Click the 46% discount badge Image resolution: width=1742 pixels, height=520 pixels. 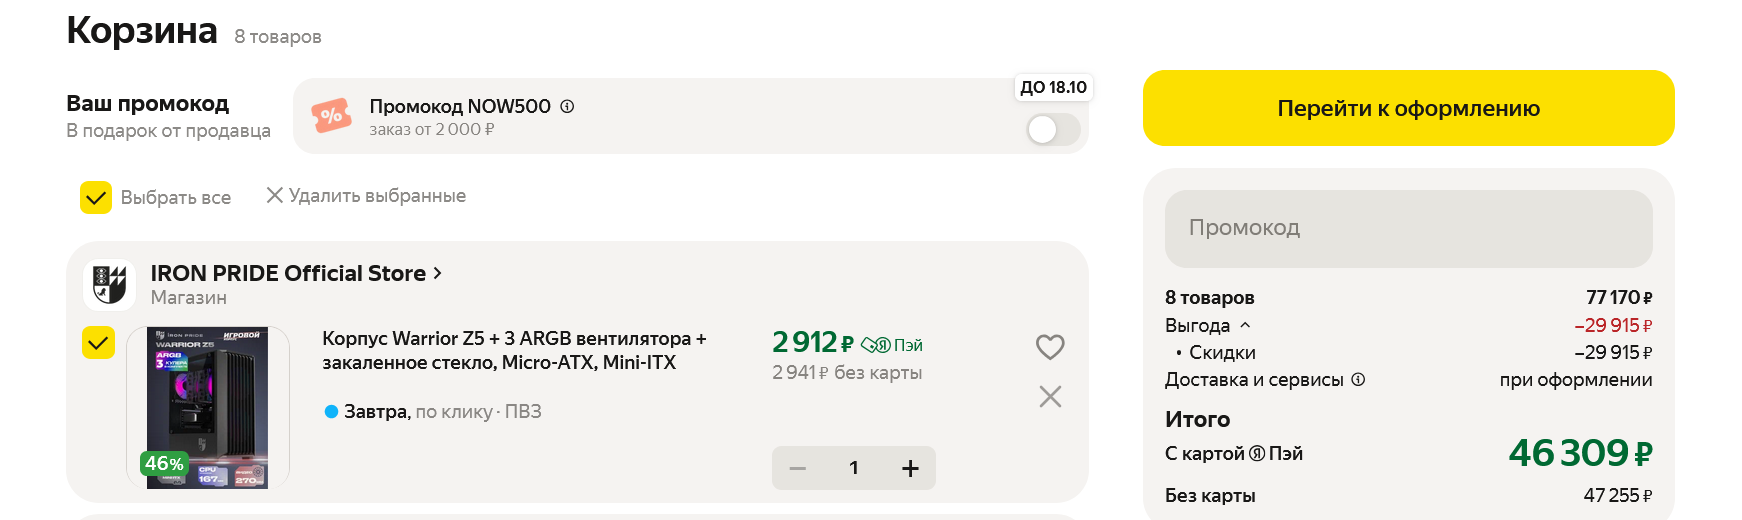tap(164, 463)
